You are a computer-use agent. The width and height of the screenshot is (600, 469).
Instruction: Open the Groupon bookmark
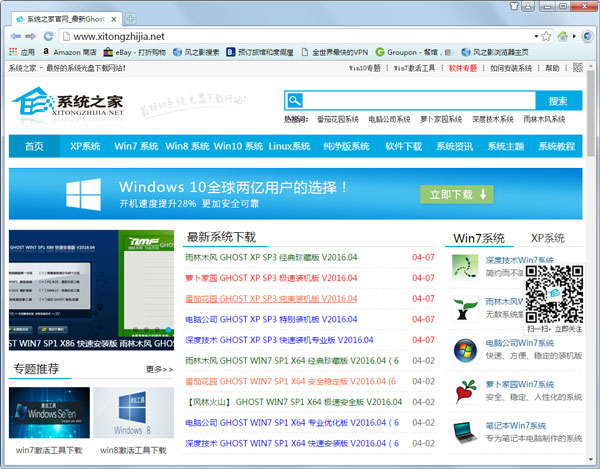click(x=414, y=52)
